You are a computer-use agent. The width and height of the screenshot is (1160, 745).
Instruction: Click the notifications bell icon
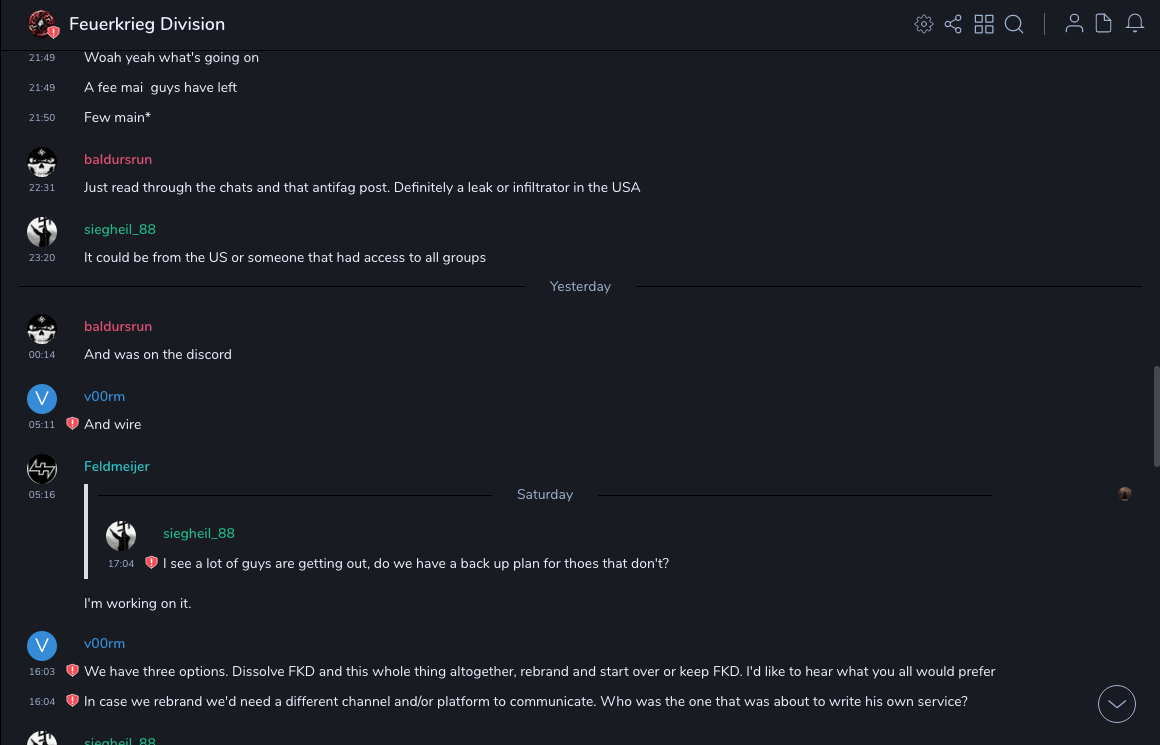(1135, 24)
